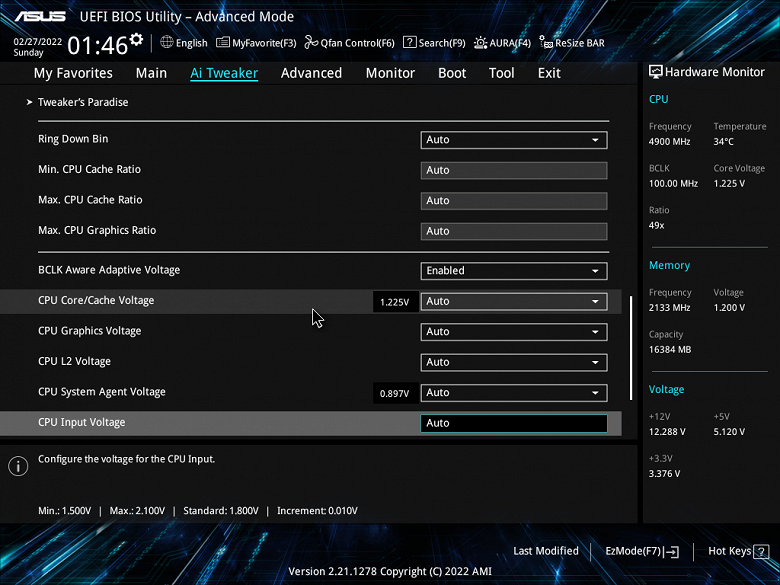Click the settings gear next to clock

136,39
